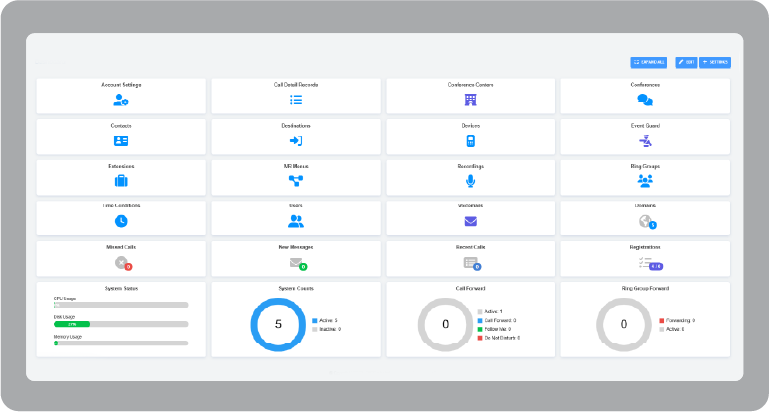
Task: Open Time Conditions clock icon
Action: [x=121, y=221]
